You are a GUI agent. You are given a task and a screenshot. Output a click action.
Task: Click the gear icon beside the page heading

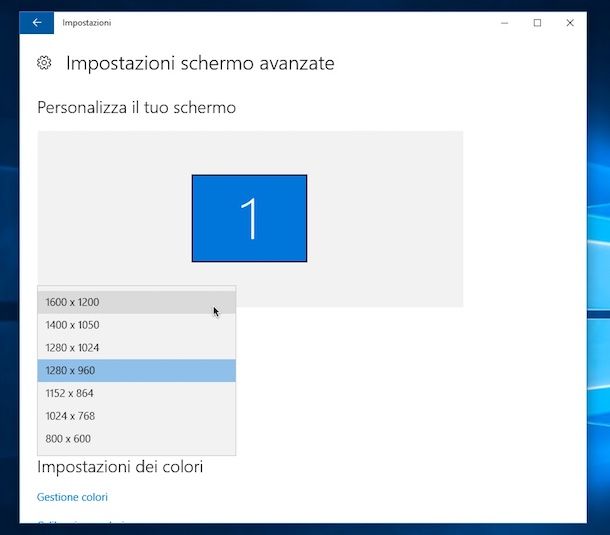(44, 63)
